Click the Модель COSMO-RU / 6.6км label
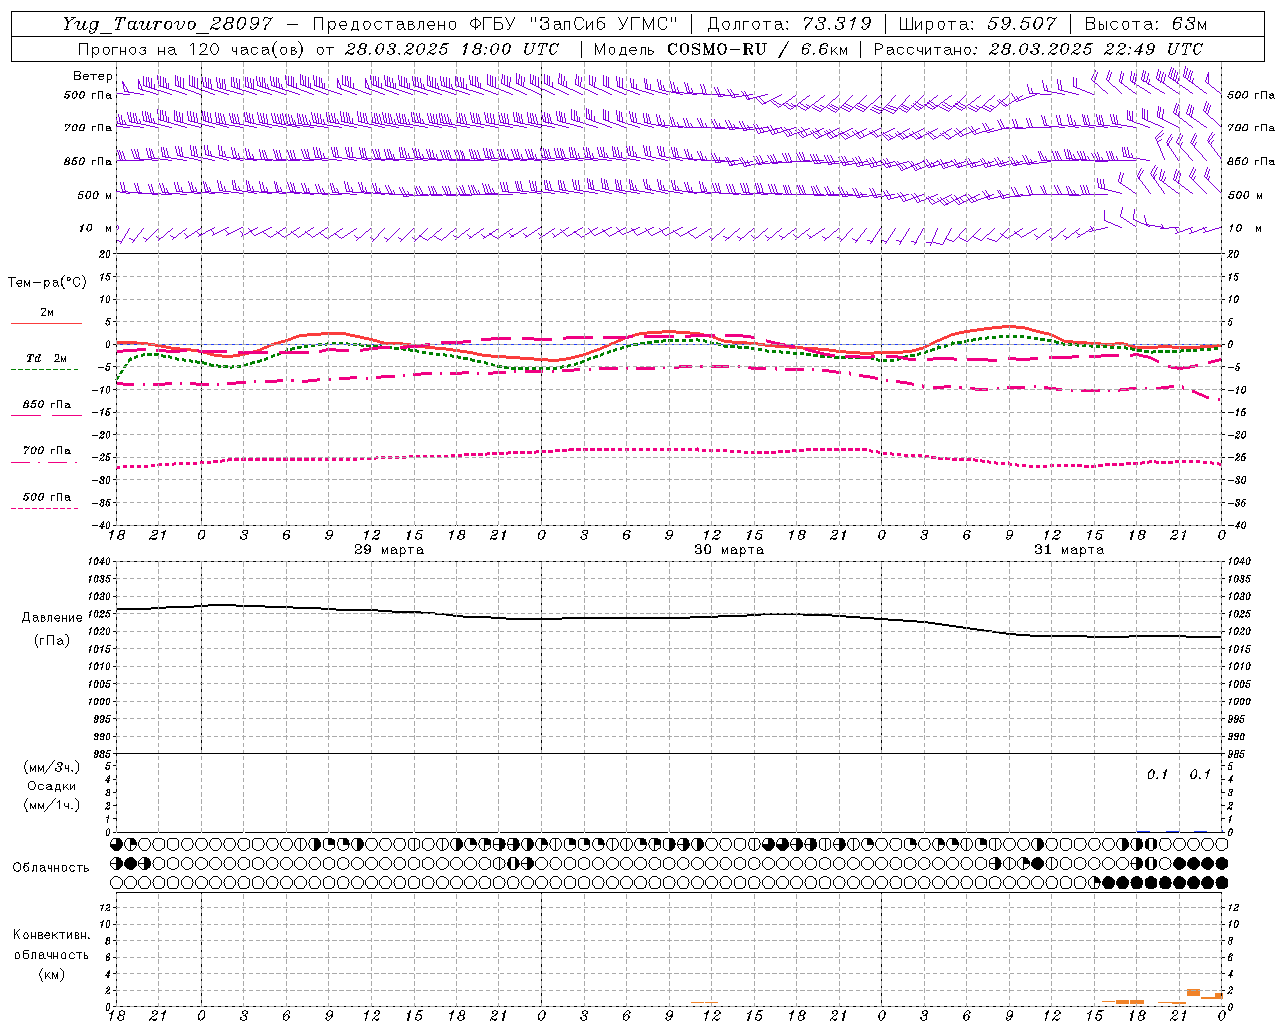Image resolution: width=1280 pixels, height=1024 pixels. 721,49
